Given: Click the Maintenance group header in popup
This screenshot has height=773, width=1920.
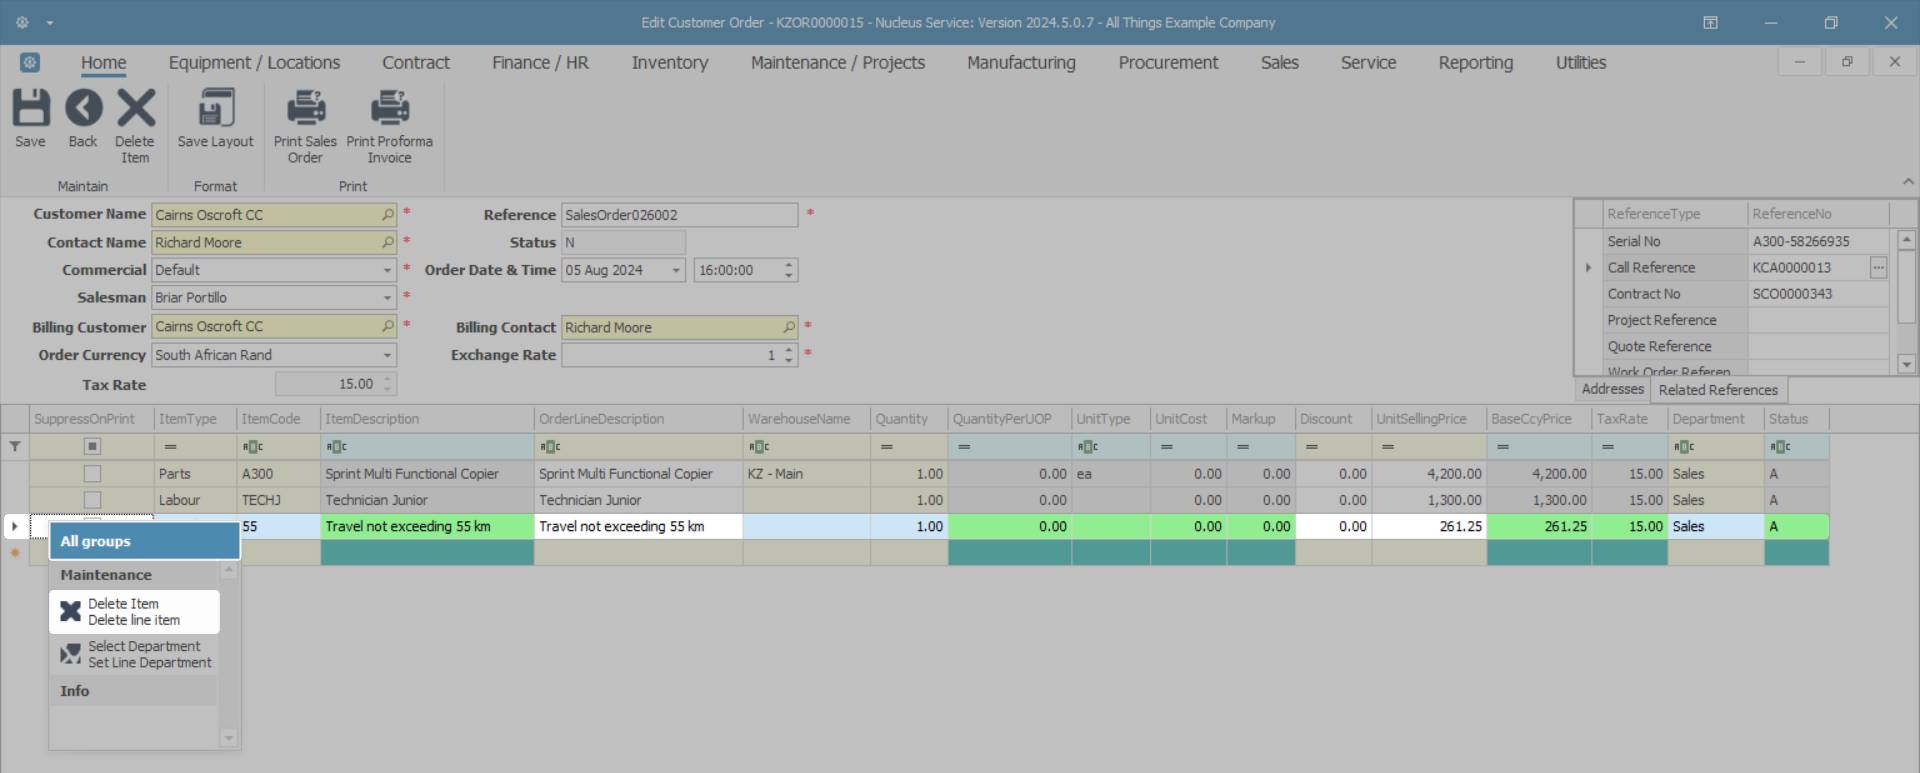Looking at the screenshot, I should pyautogui.click(x=134, y=575).
